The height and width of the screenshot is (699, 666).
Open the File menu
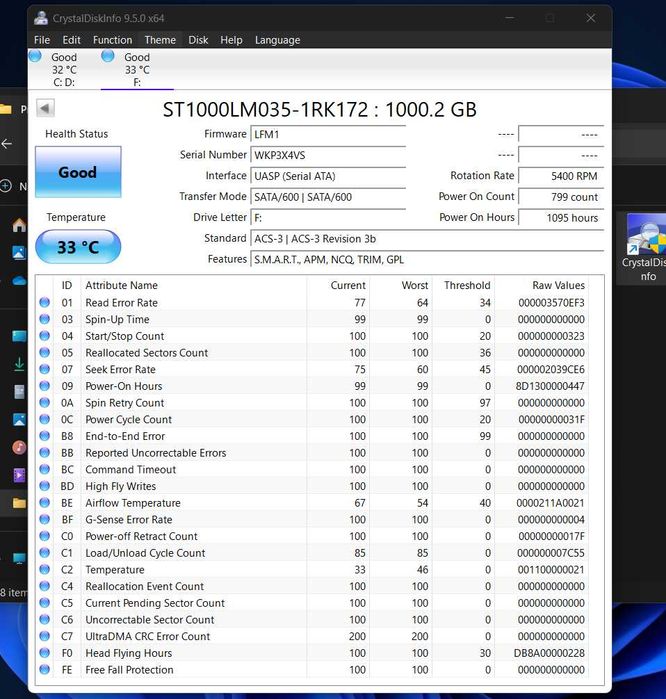(42, 40)
